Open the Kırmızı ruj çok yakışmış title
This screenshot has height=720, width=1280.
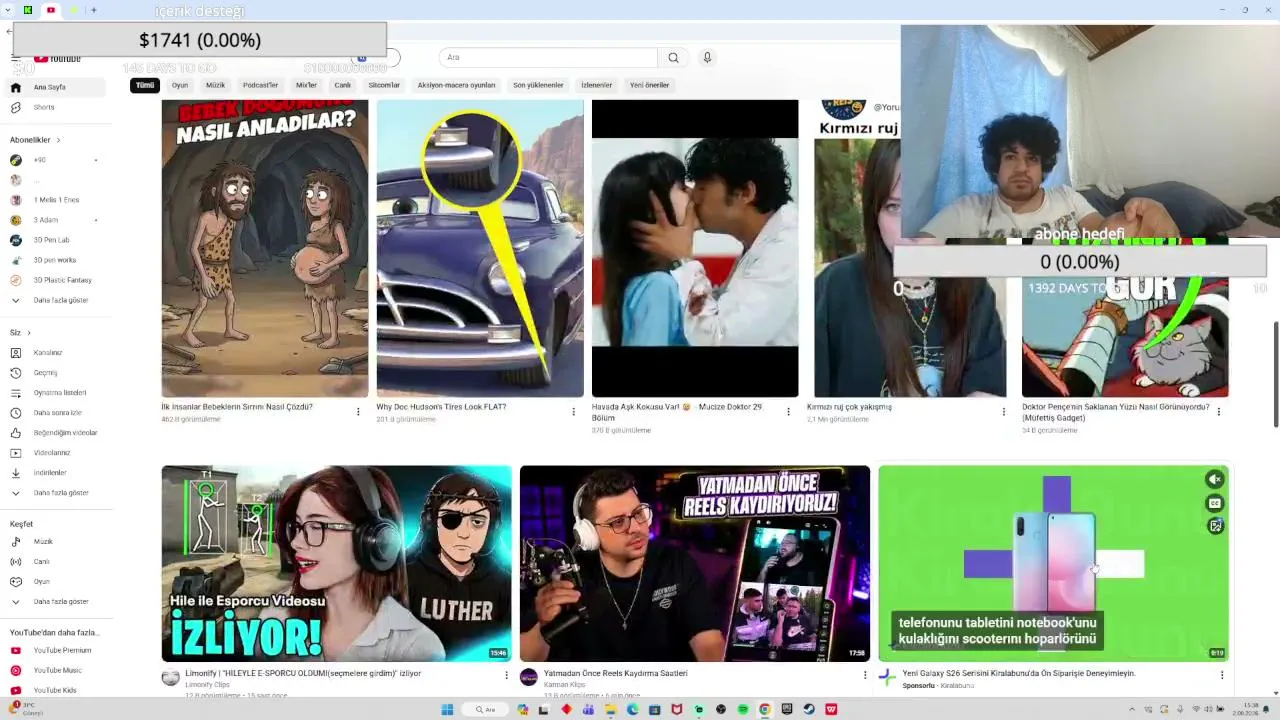coord(849,407)
